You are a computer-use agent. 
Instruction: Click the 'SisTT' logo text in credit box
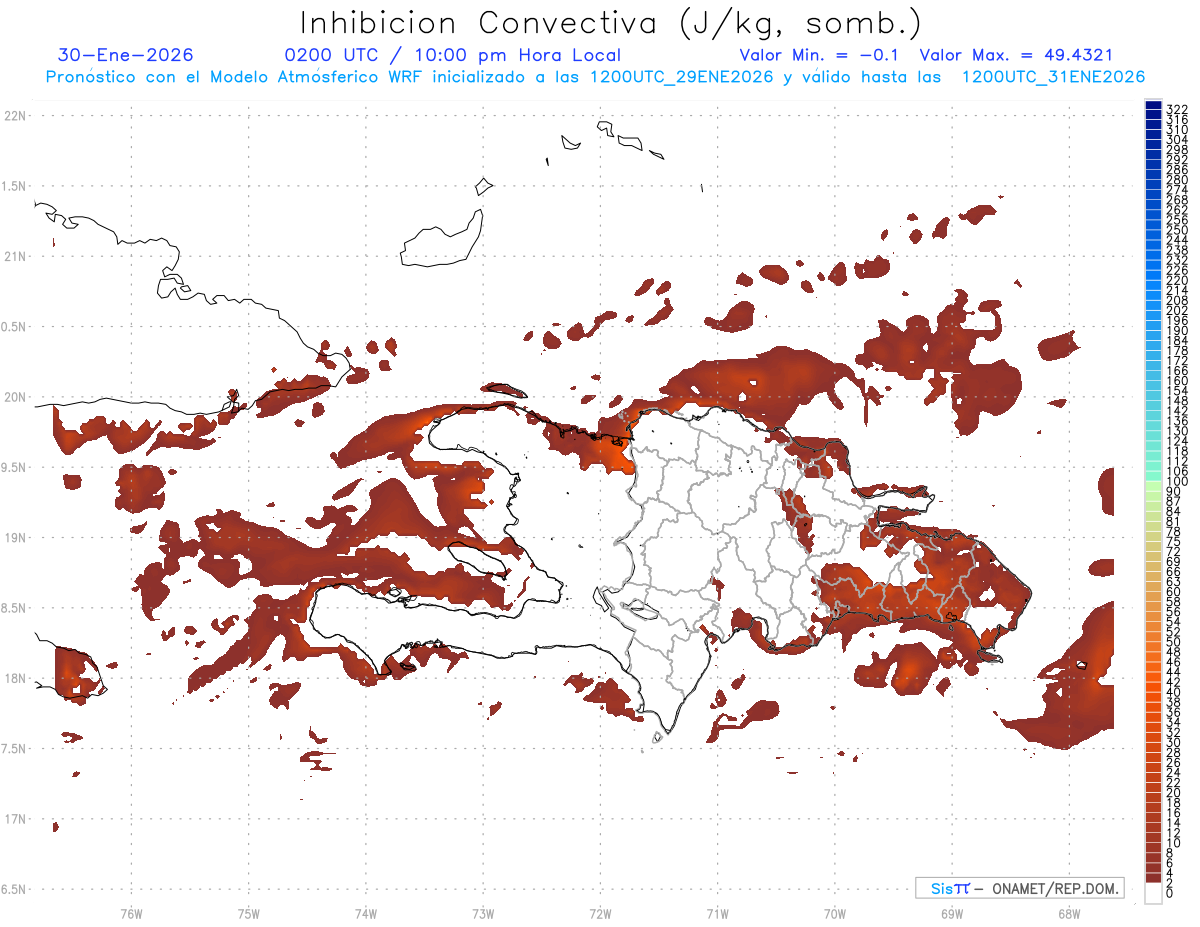949,888
